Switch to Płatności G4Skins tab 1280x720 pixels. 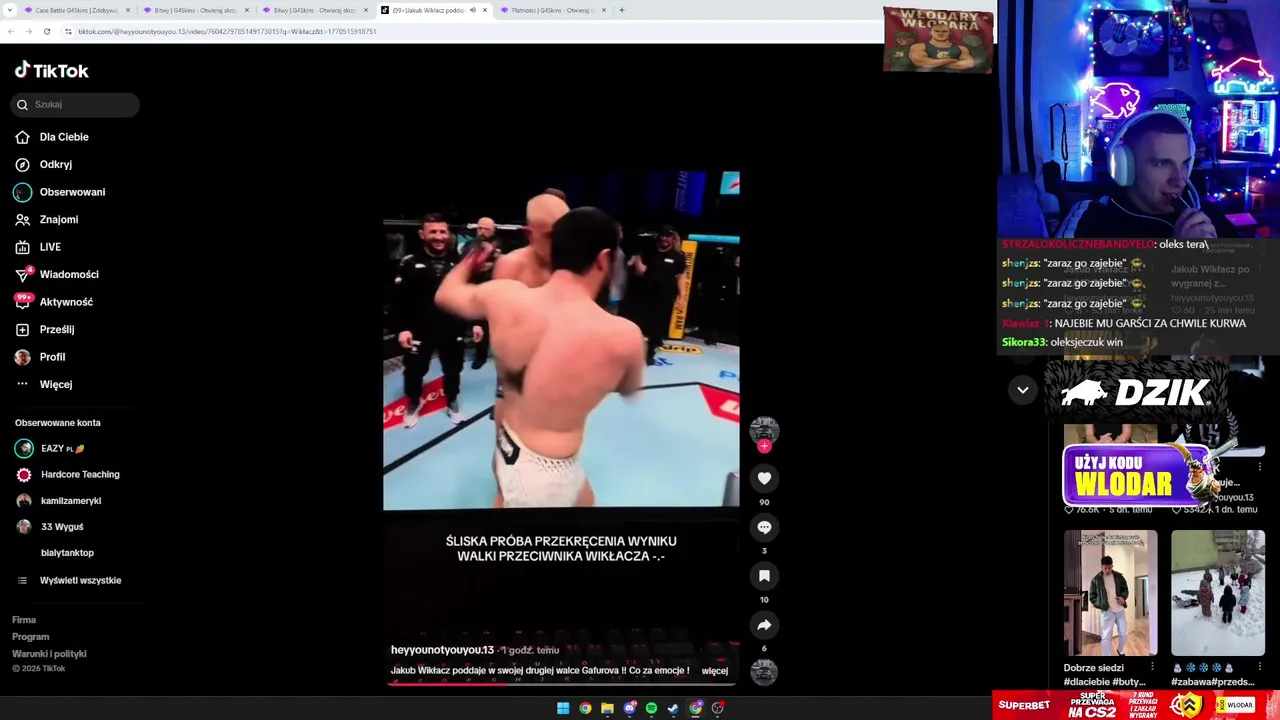pyautogui.click(x=552, y=10)
